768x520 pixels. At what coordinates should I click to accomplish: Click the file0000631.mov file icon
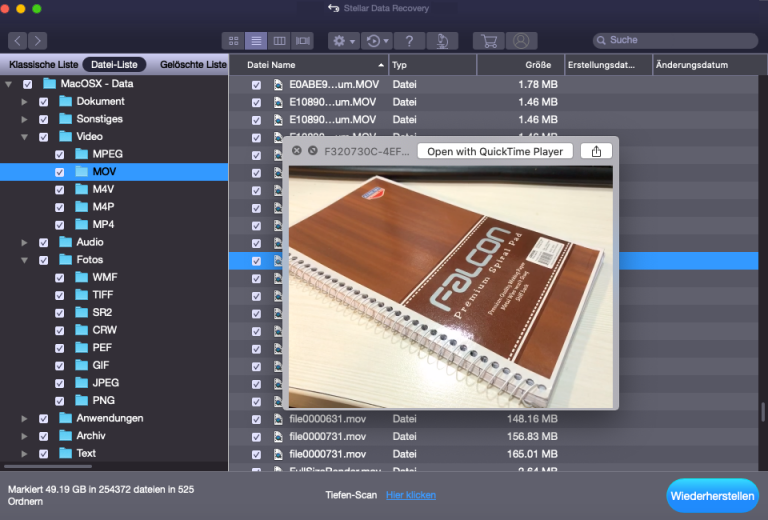(278, 419)
